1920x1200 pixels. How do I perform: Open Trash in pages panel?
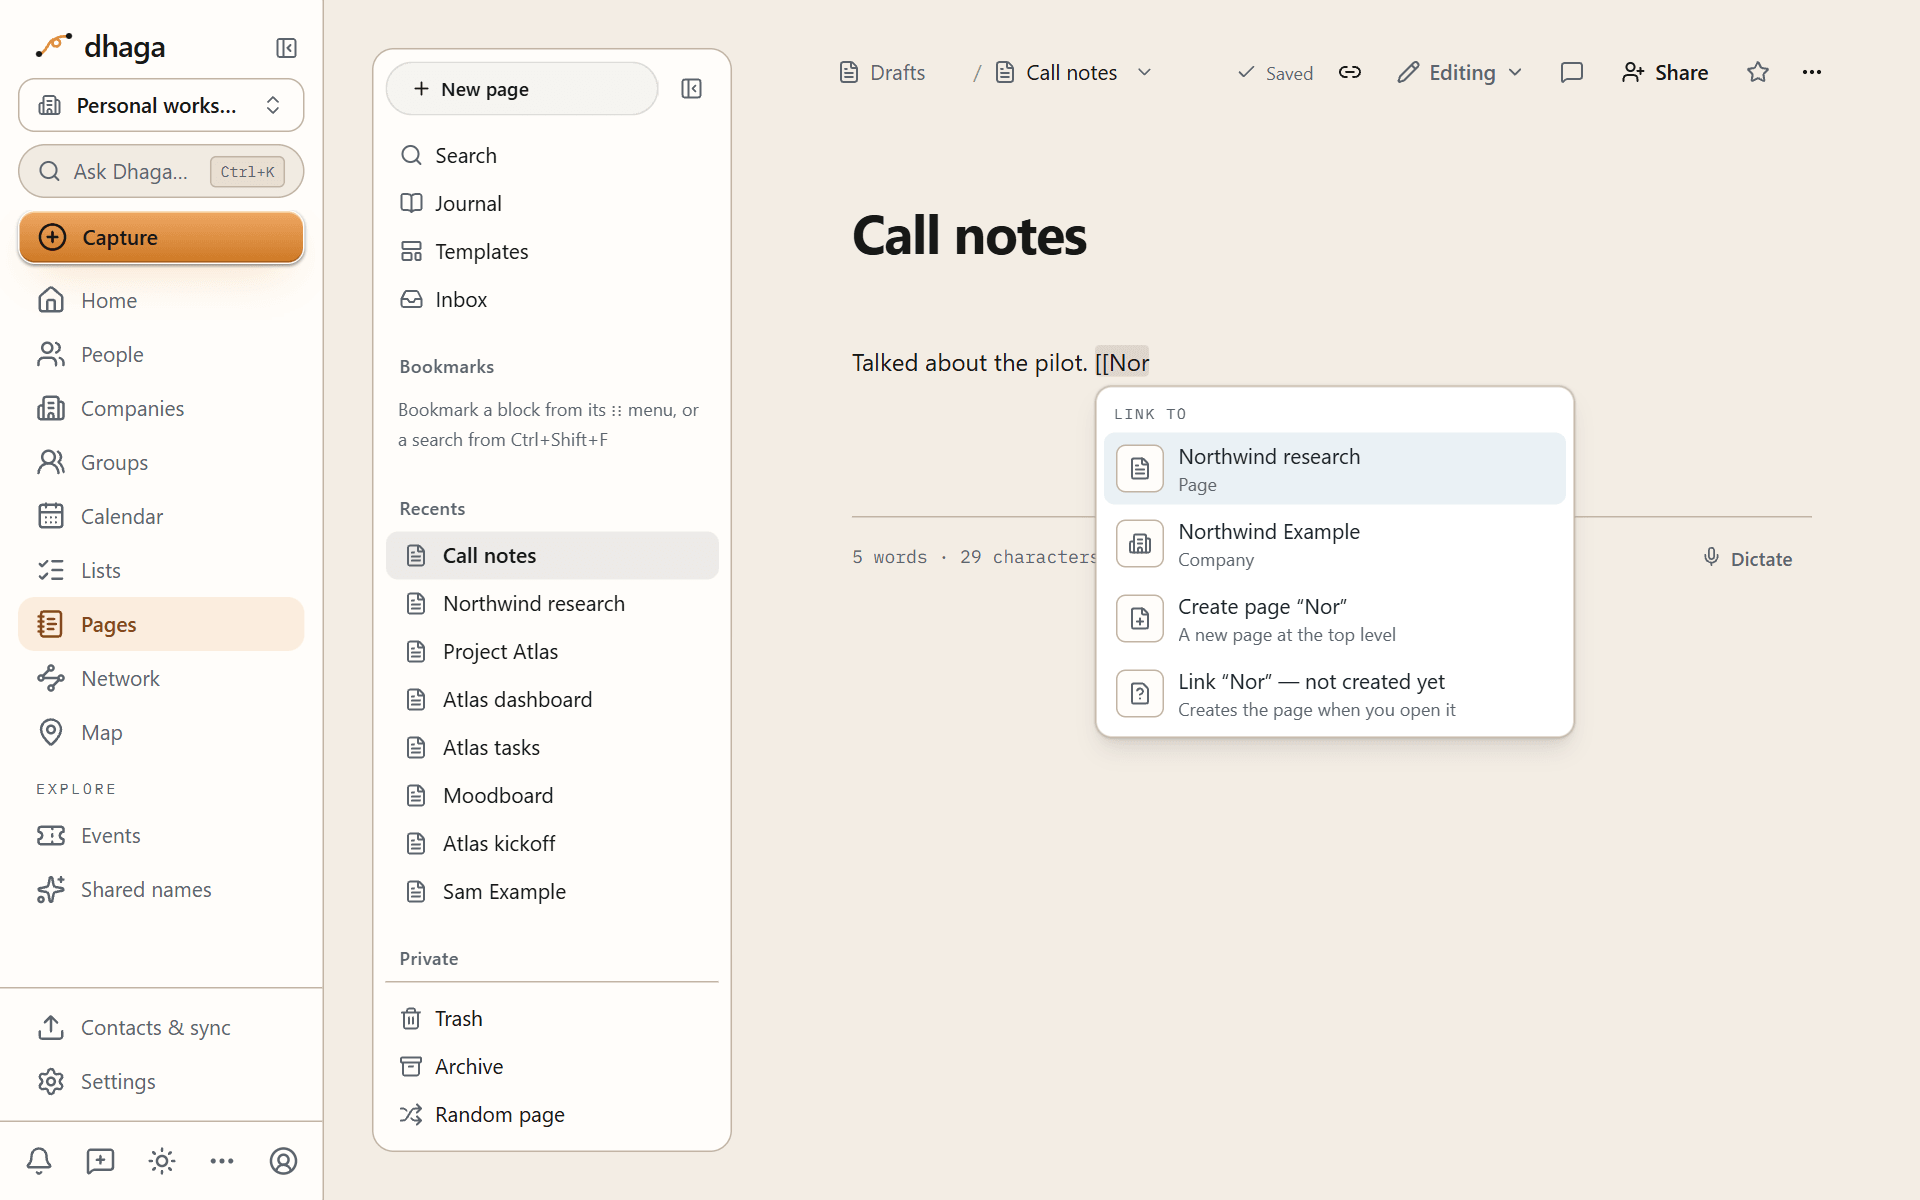pos(552,1019)
